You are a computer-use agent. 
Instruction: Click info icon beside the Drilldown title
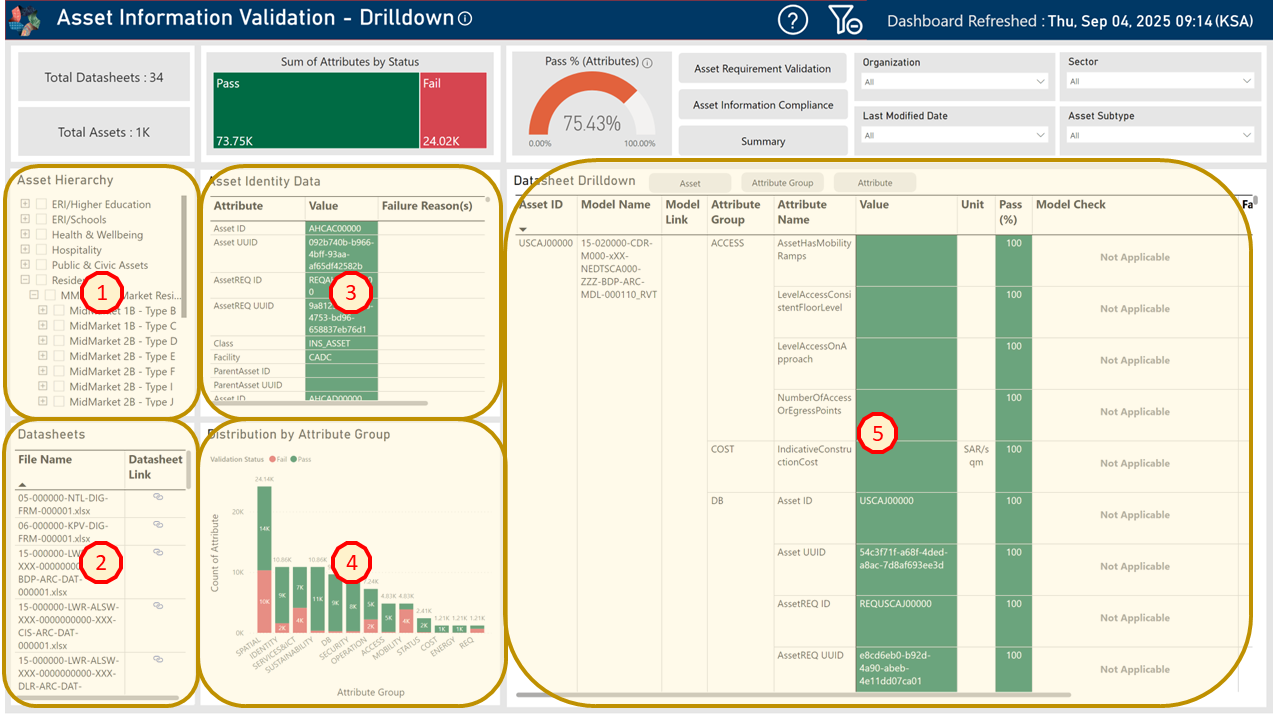[465, 19]
